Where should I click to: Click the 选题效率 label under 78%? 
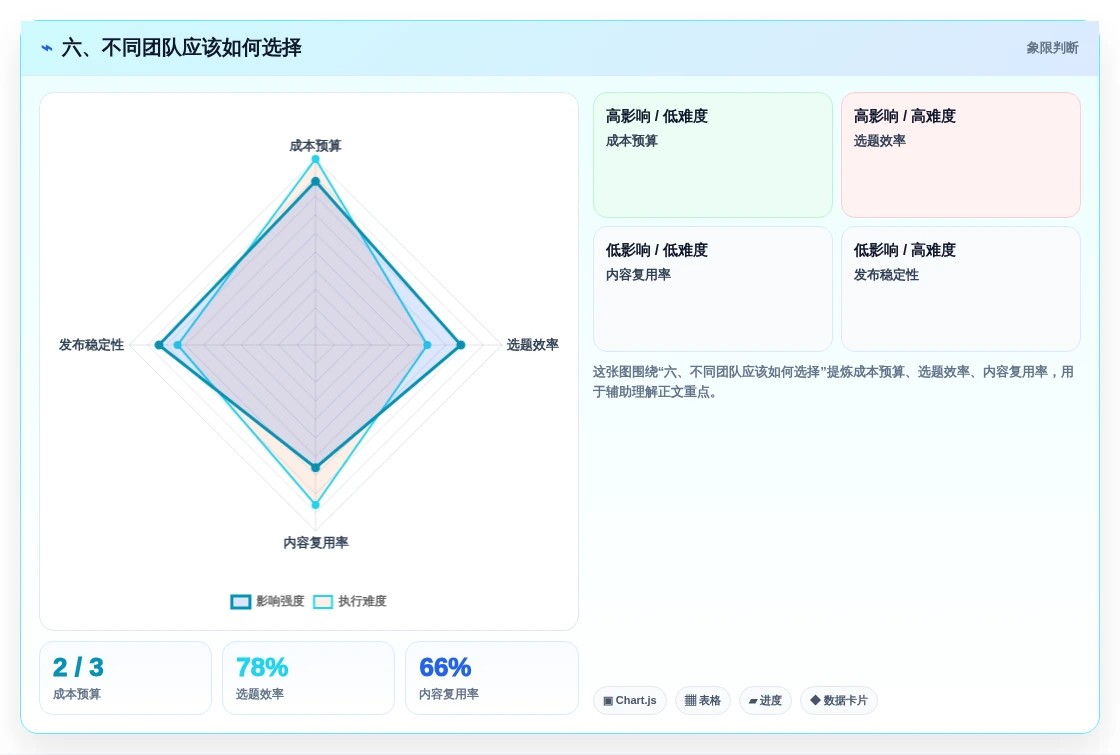pyautogui.click(x=260, y=694)
